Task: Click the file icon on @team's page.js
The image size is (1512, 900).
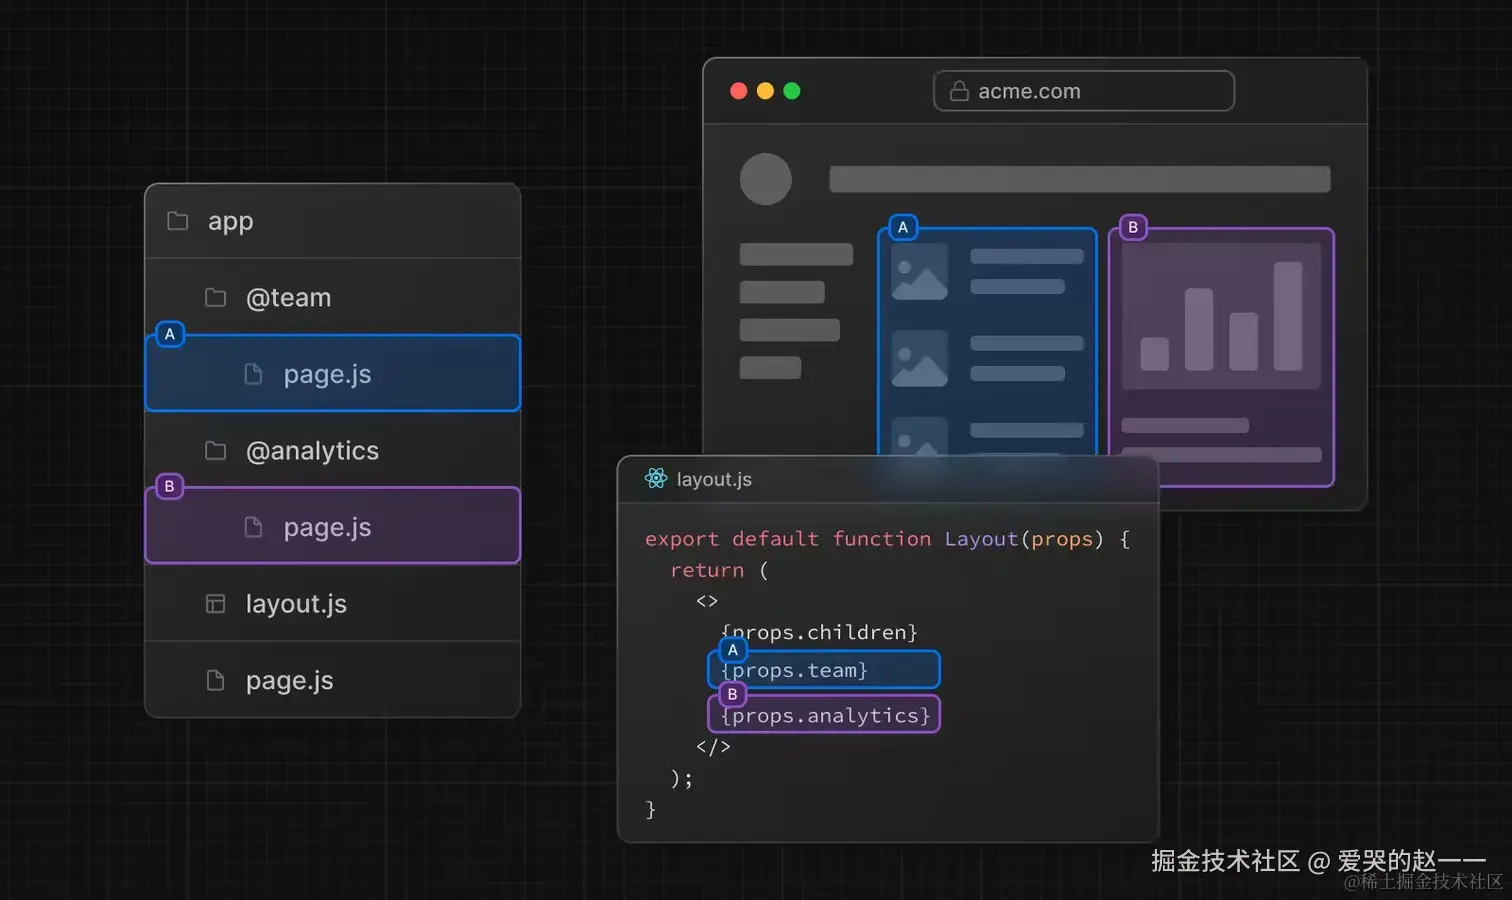Action: click(x=253, y=374)
